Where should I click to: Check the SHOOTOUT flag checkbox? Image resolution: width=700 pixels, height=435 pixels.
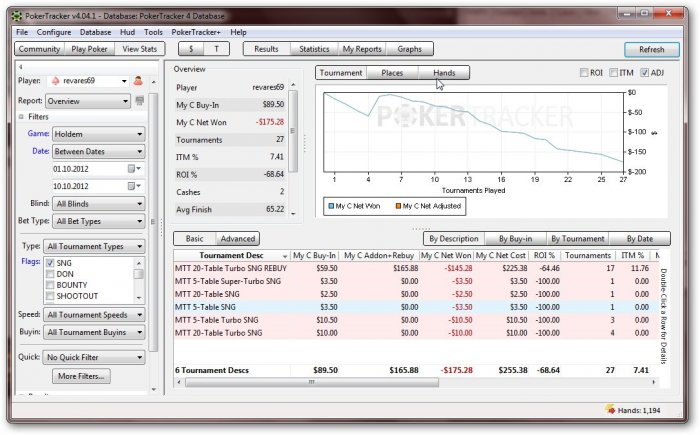tap(50, 296)
